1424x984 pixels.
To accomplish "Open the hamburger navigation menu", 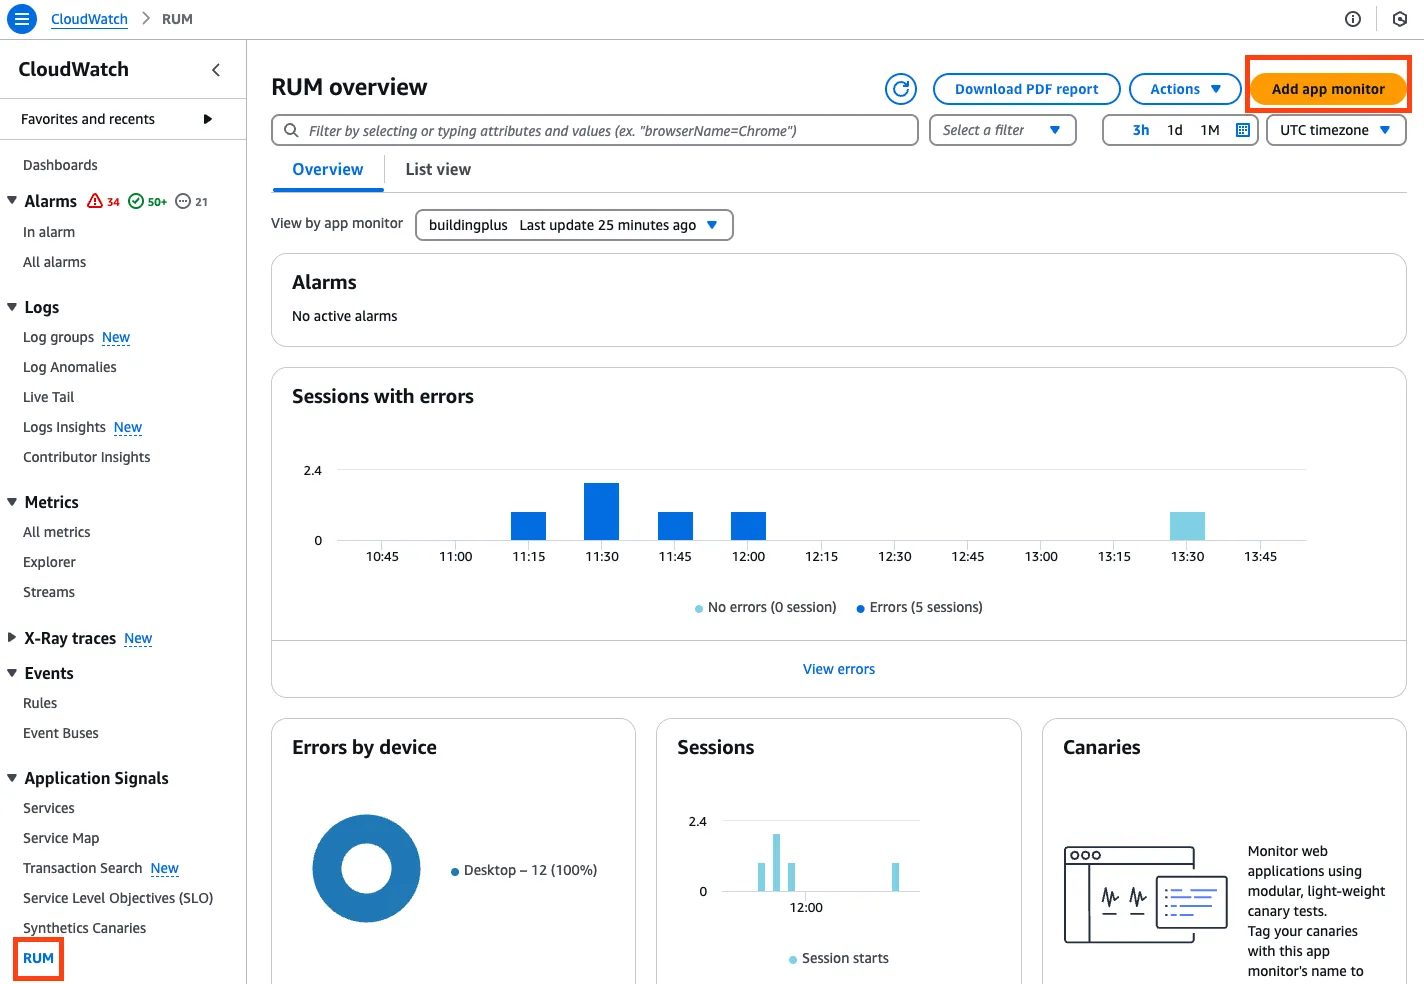I will 21,19.
